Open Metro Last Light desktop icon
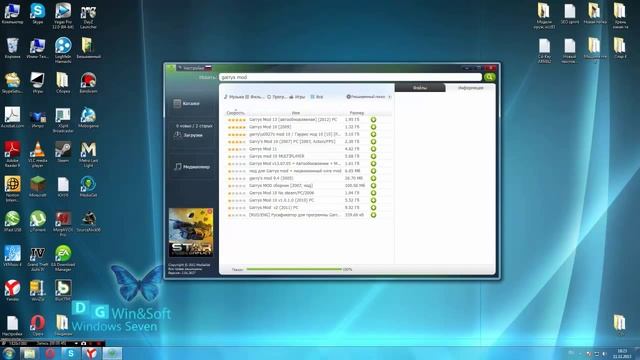Viewport: 640px width, 360px height. 88,154
